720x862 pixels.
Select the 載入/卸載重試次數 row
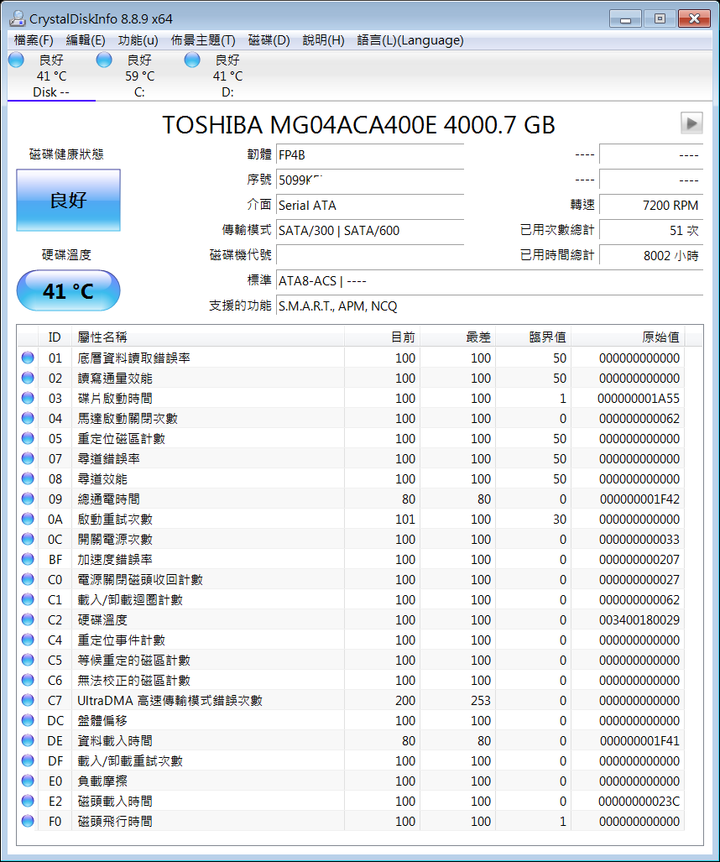coord(351,761)
